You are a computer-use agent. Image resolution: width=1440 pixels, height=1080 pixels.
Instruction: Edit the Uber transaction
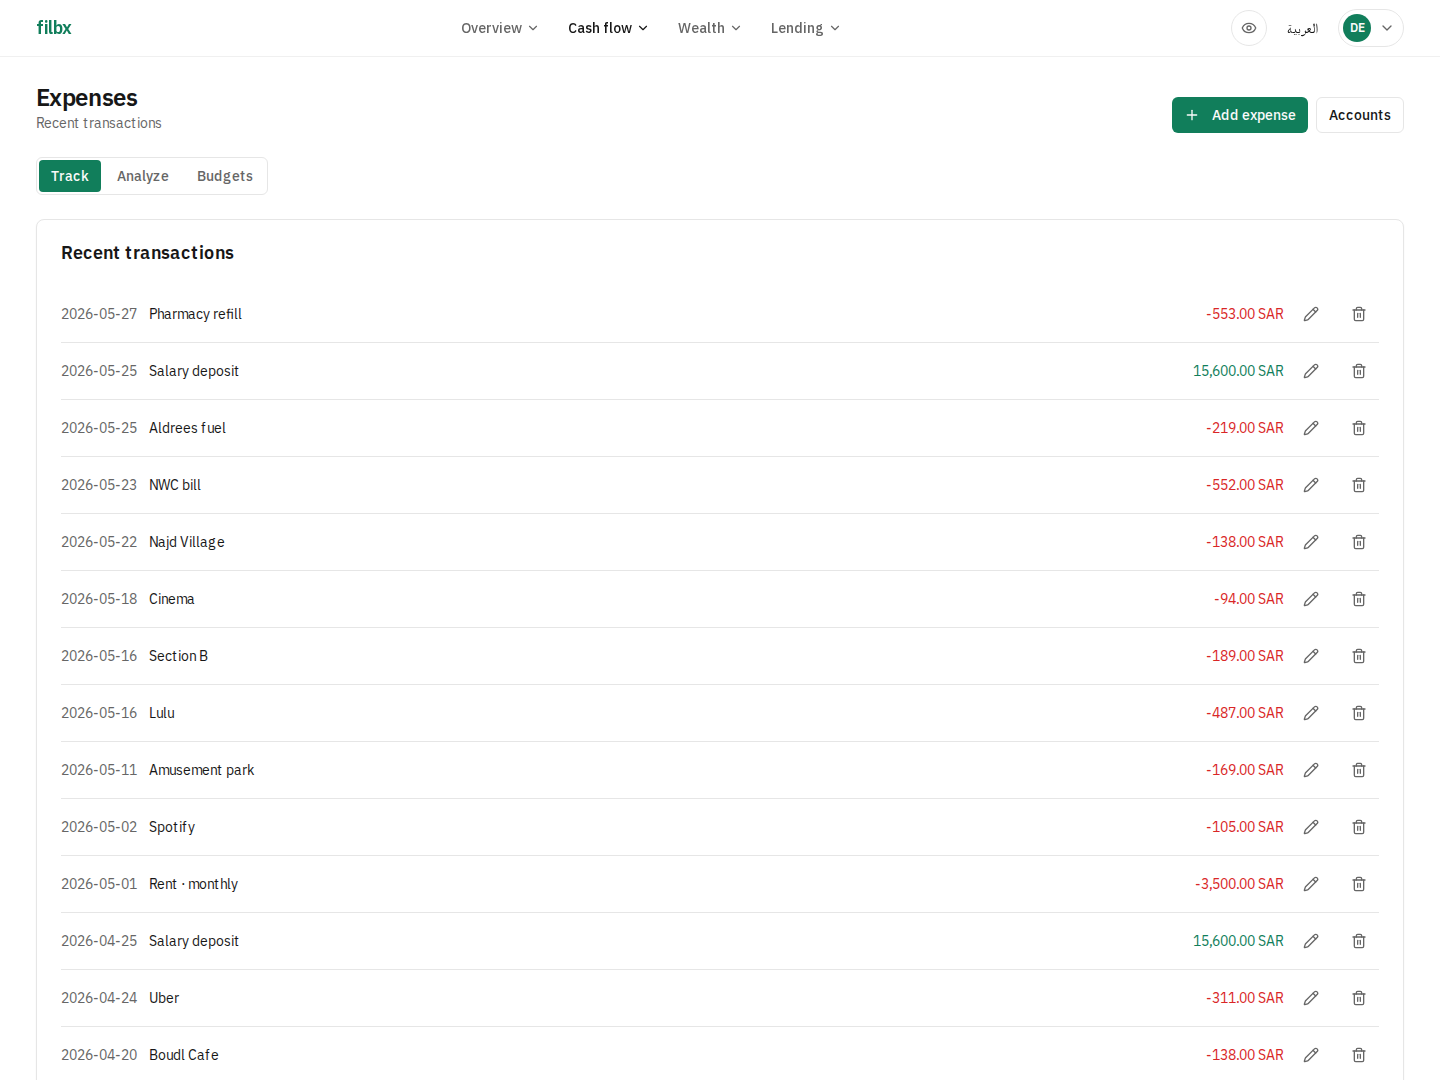1311,998
